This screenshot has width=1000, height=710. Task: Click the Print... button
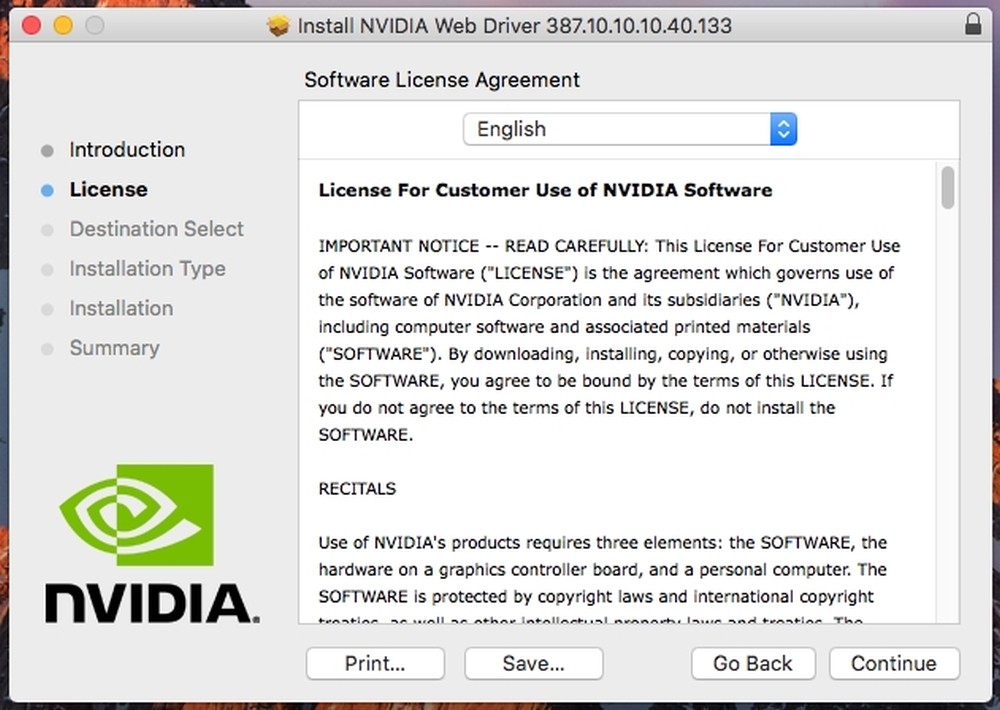click(x=375, y=663)
